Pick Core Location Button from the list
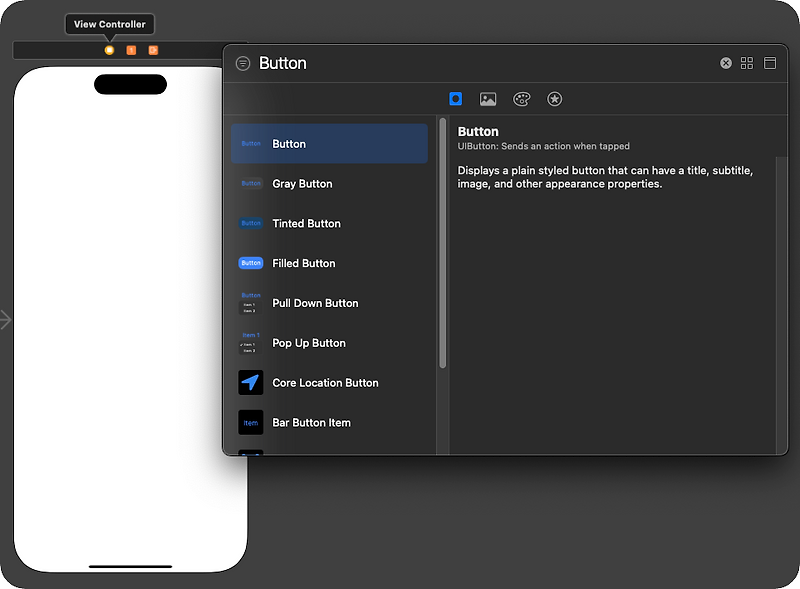The image size is (800, 589). [x=325, y=383]
